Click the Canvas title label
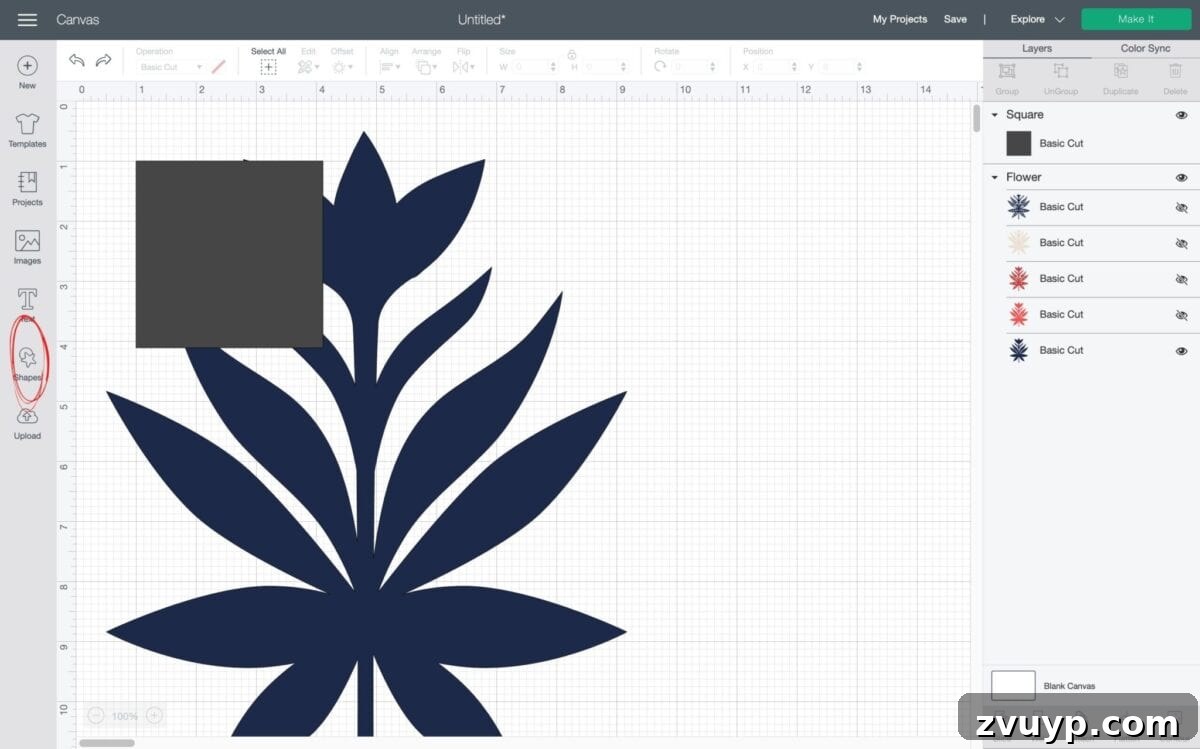Image resolution: width=1200 pixels, height=749 pixels. (x=78, y=19)
